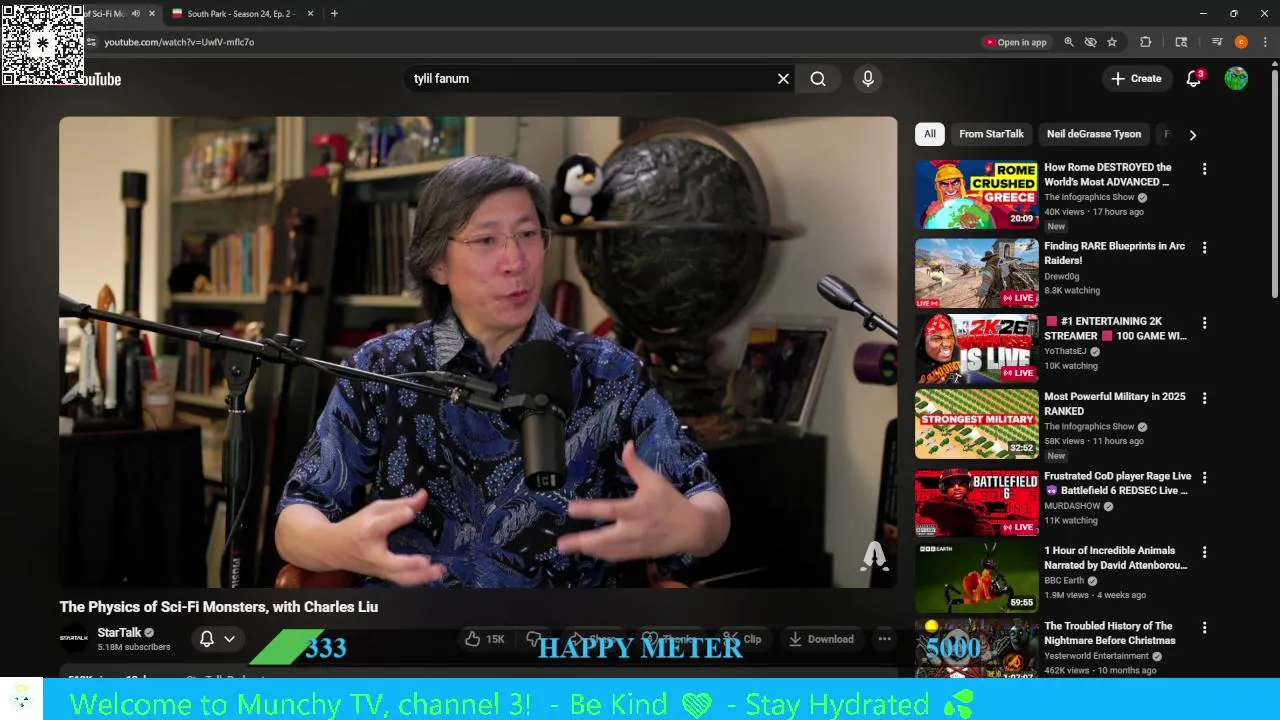Open the Rome Crushed Greece thumbnail
Screen dimensions: 1280x720
coord(976,194)
